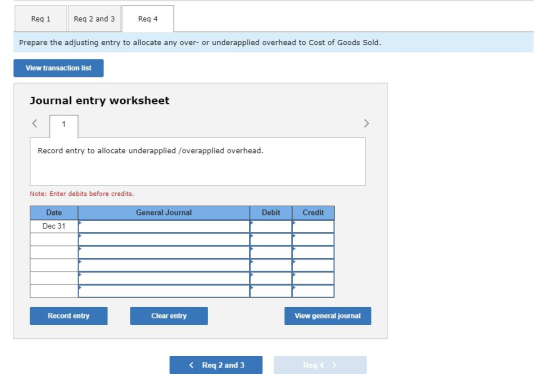Select Credit cell in second row
Viewport: 560px width, 374px height.
coord(313,239)
